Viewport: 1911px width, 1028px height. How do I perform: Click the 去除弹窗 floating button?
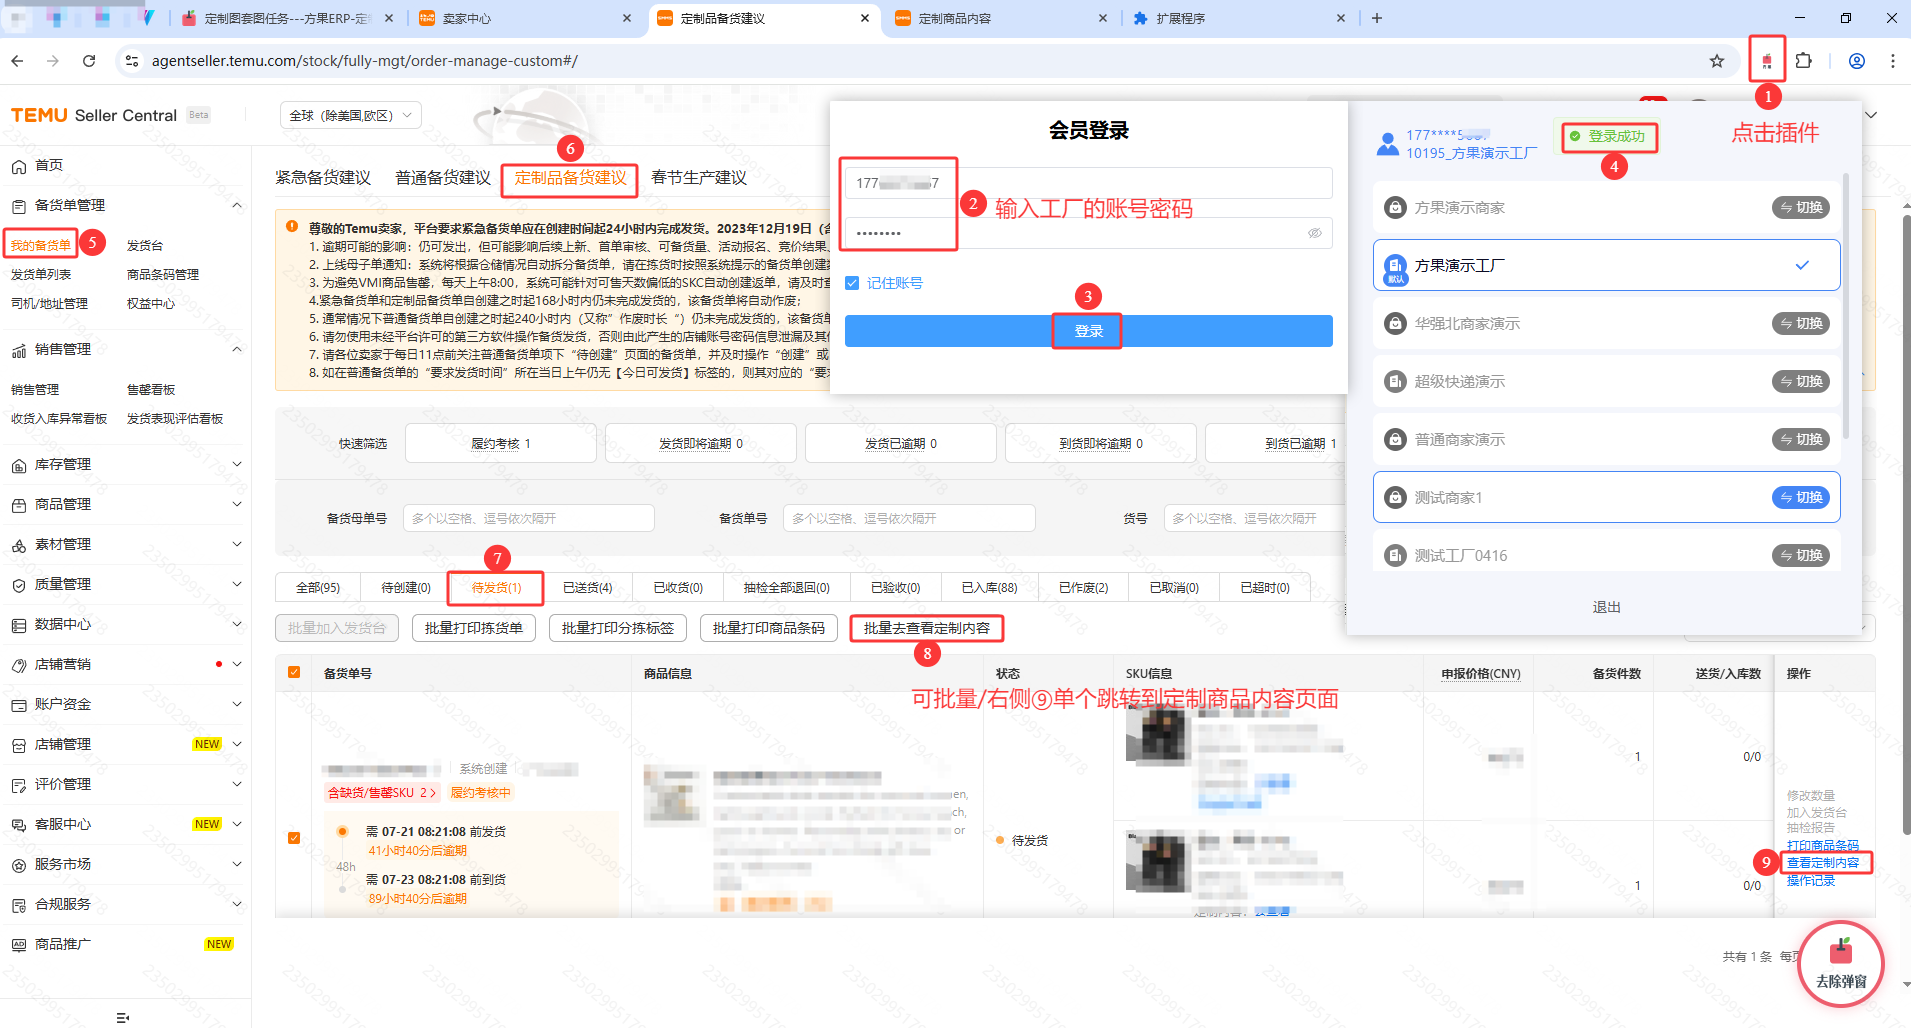[x=1841, y=964]
